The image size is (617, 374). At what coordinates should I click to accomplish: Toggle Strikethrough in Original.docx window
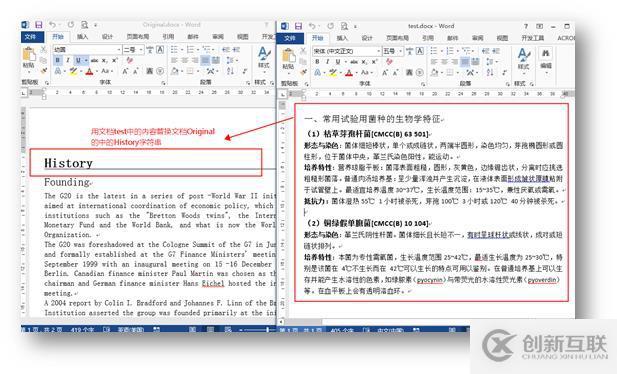pos(94,60)
